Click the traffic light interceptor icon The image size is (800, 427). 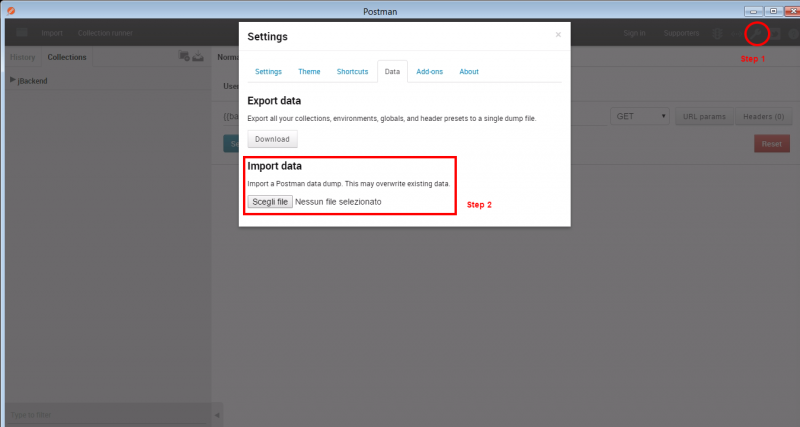point(717,34)
